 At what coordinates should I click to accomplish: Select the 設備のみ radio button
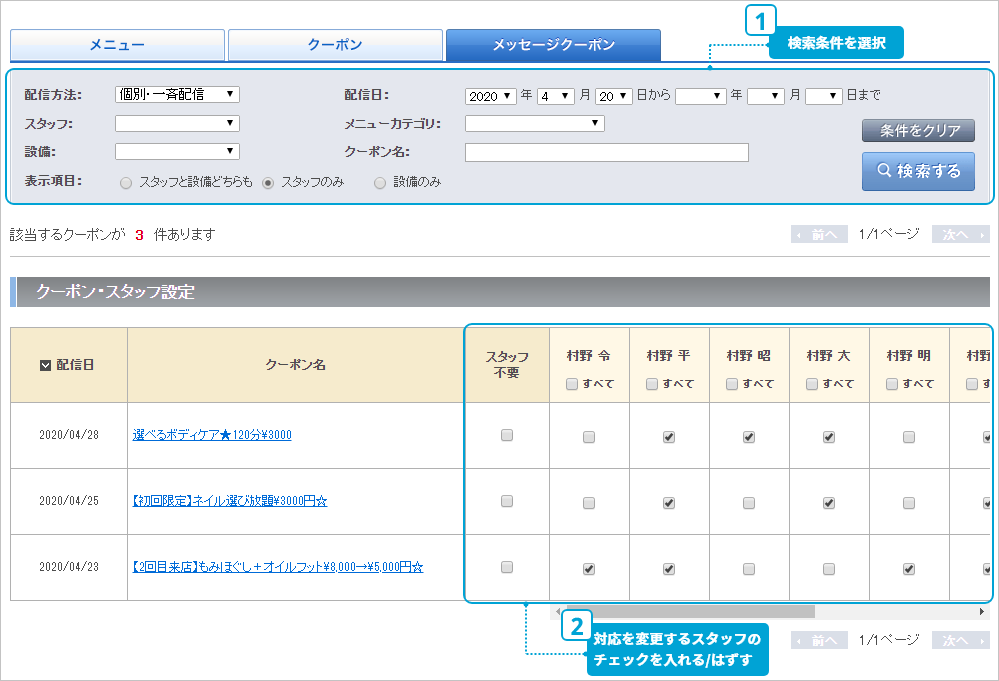point(380,183)
